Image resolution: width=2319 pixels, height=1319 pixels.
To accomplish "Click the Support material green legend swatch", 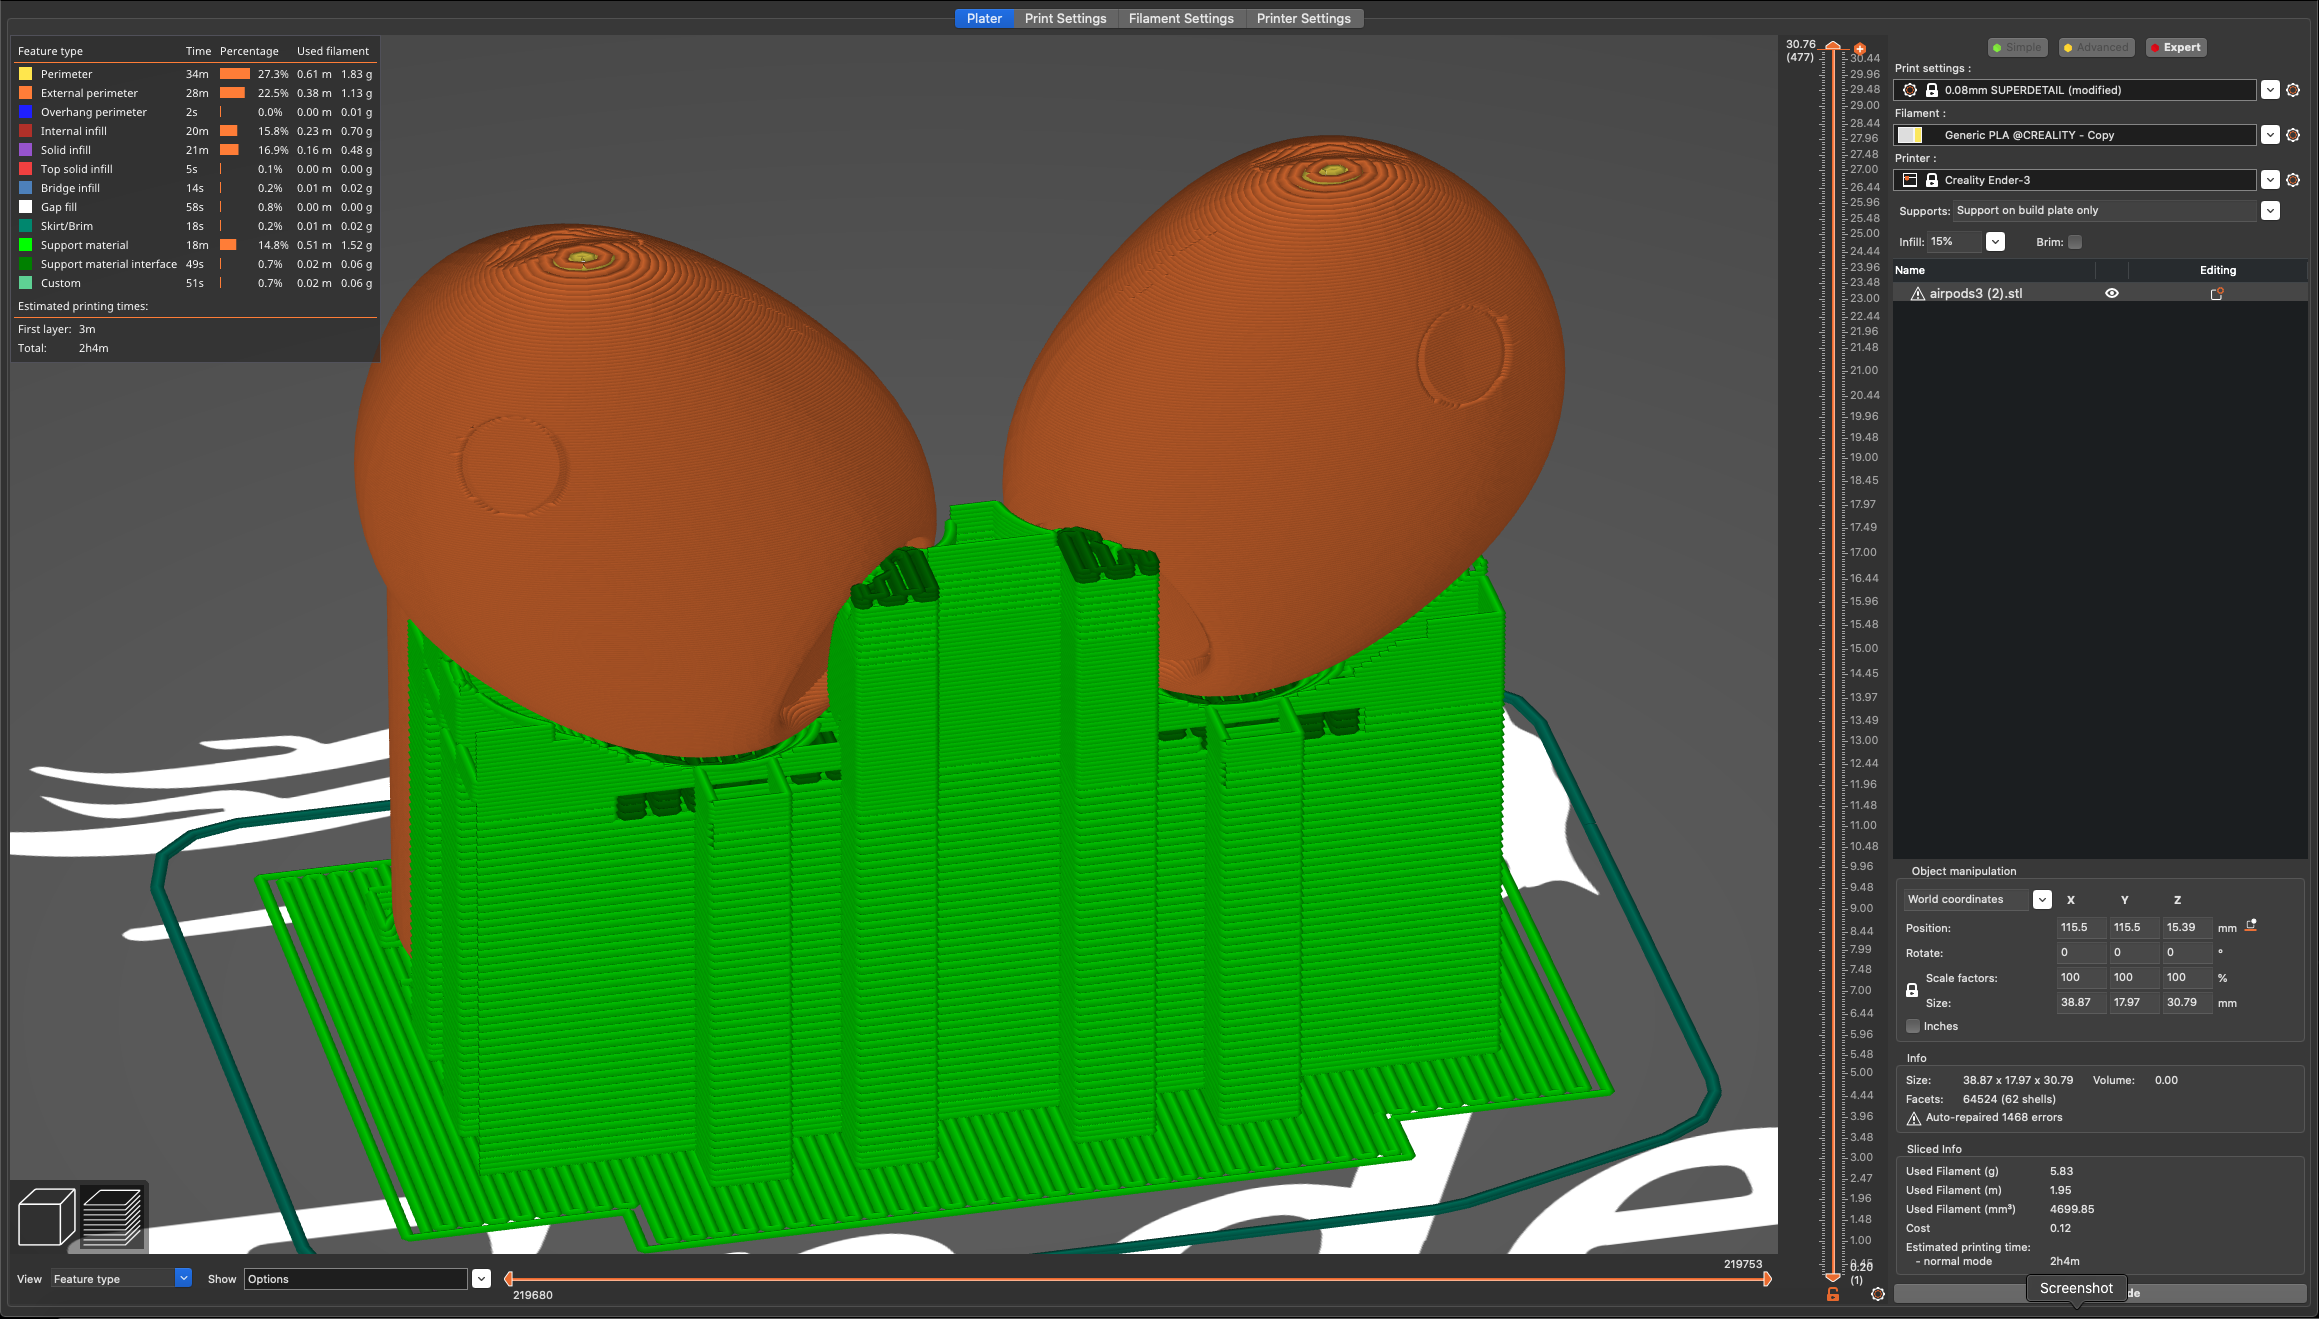I will (25, 245).
